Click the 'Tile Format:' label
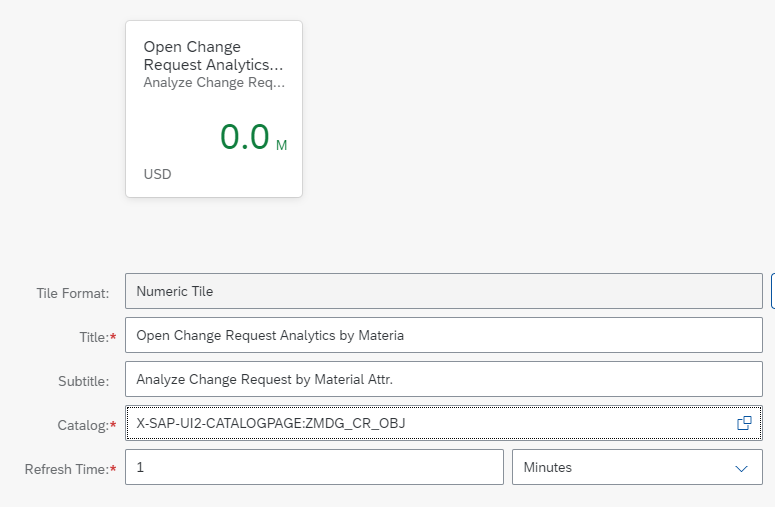775x507 pixels. point(73,293)
